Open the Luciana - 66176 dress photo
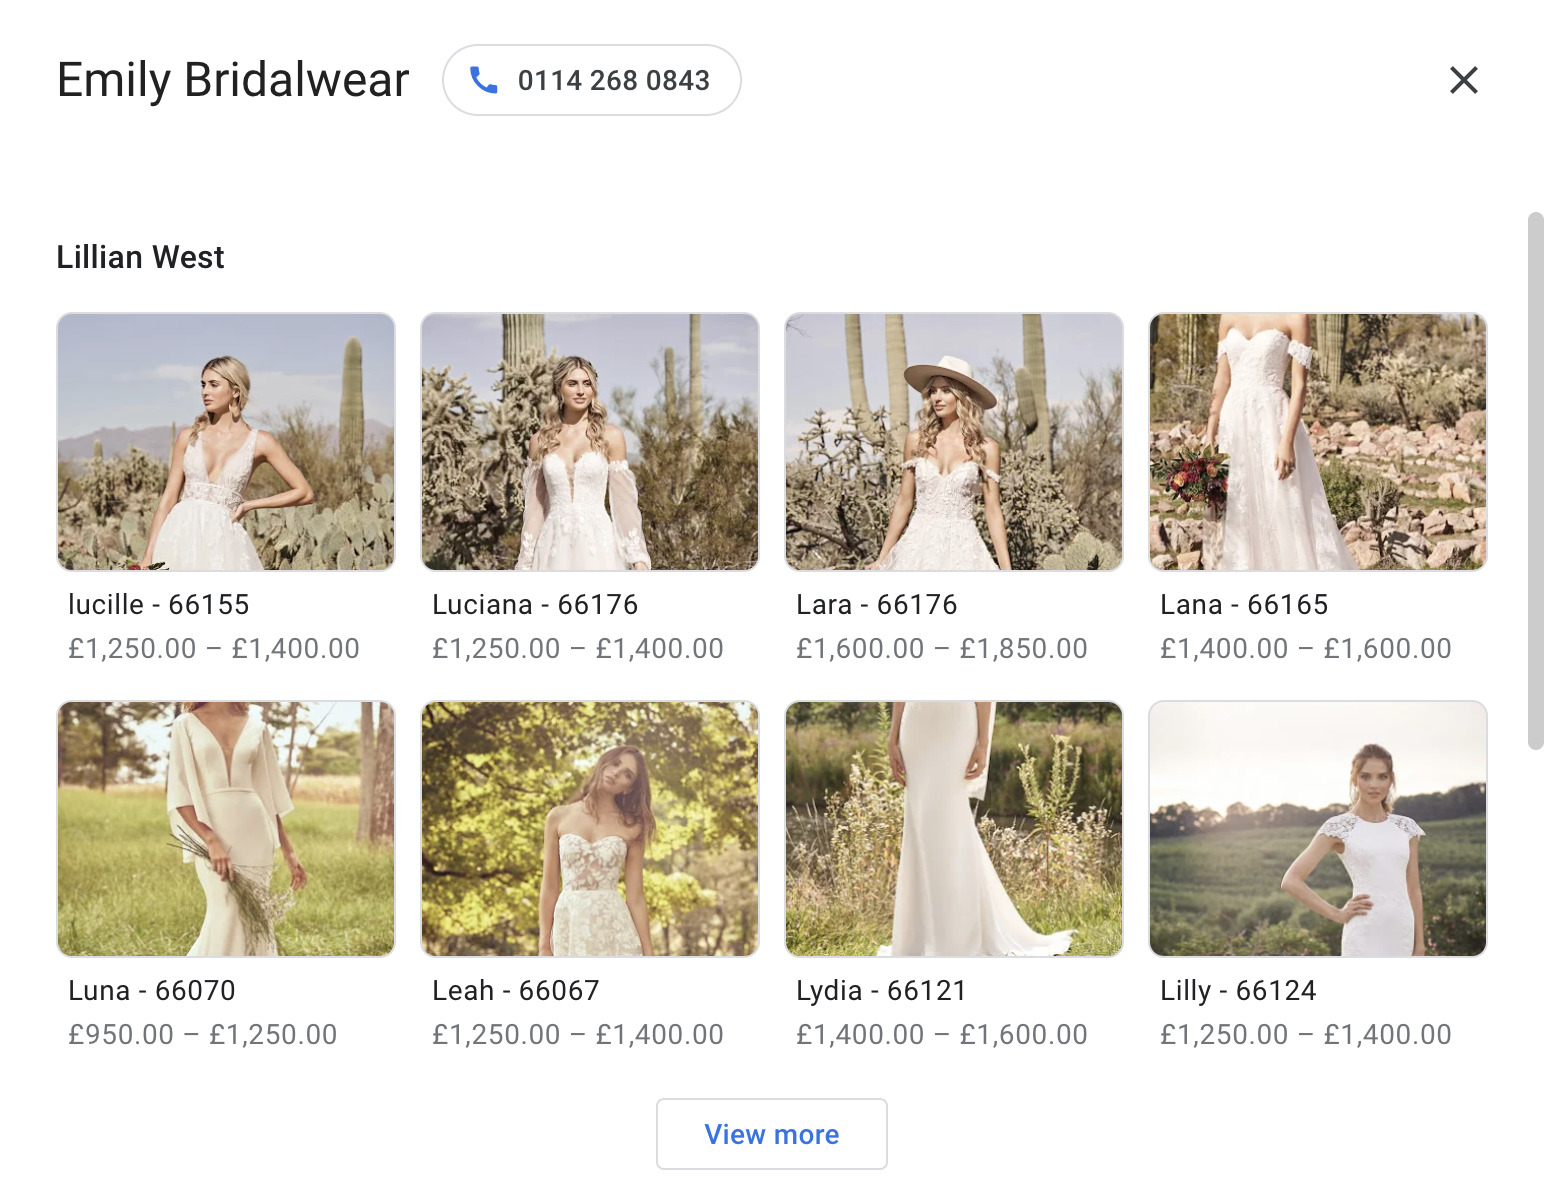 coord(590,442)
